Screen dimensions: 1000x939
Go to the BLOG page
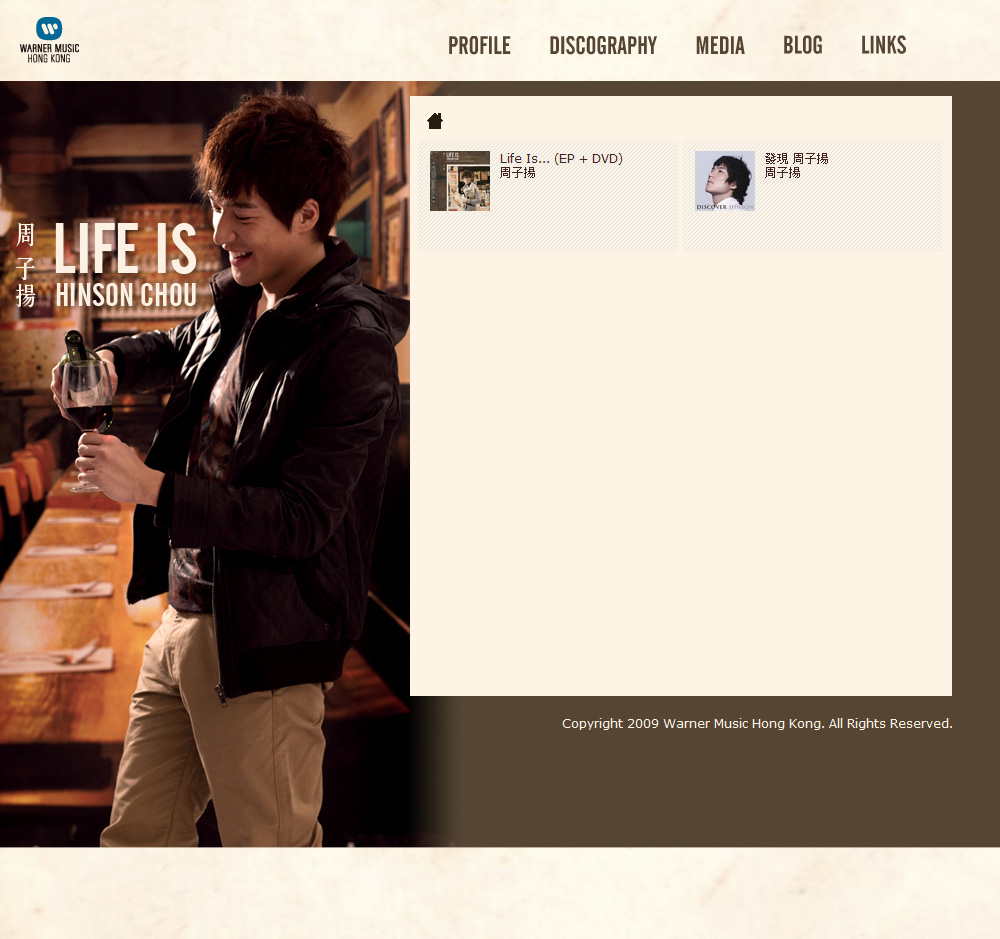coord(802,46)
